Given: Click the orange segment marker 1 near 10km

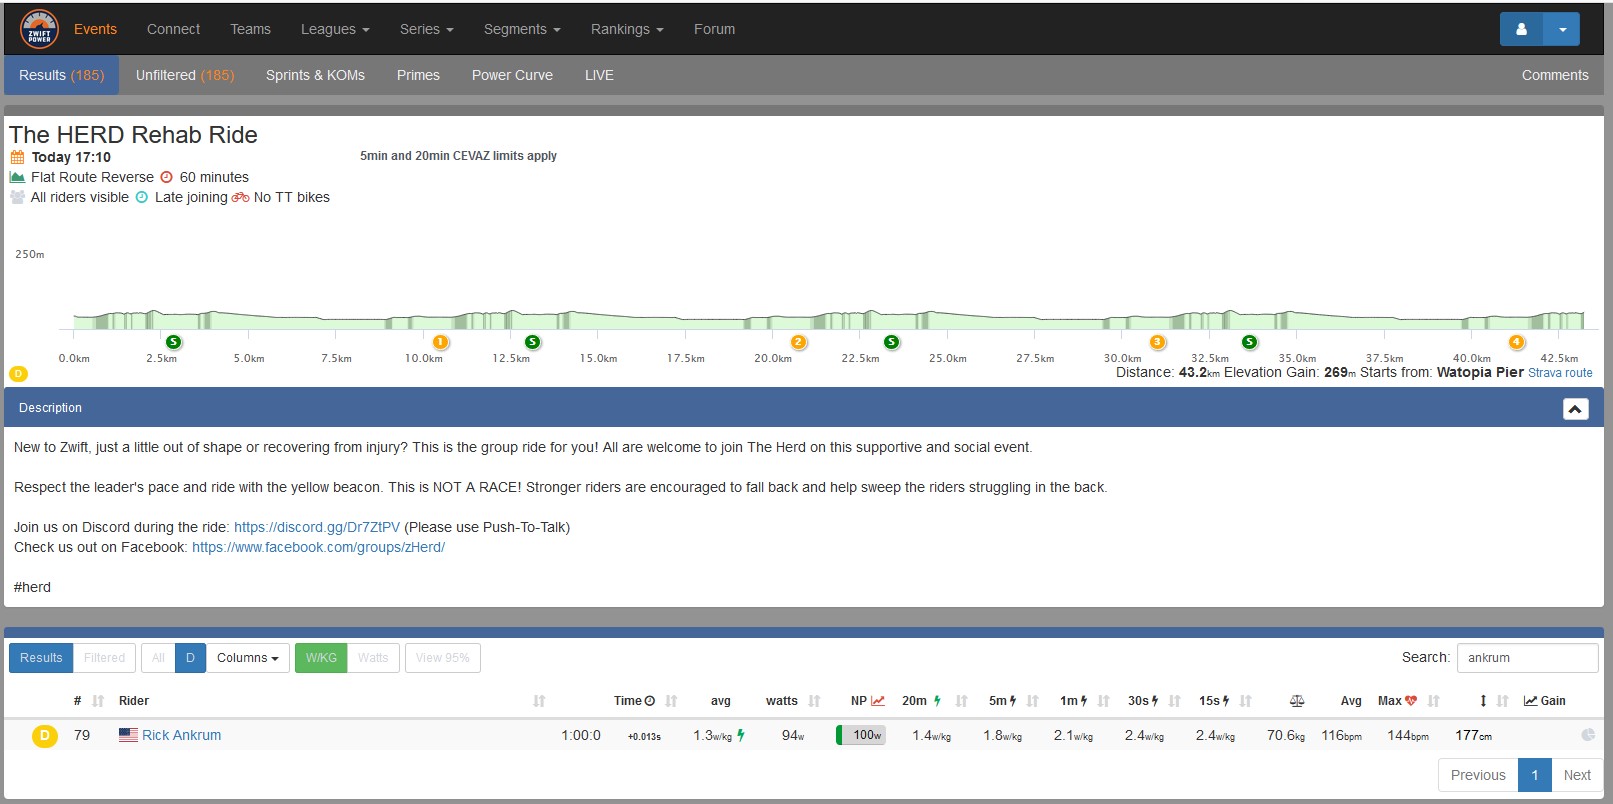Looking at the screenshot, I should point(440,342).
